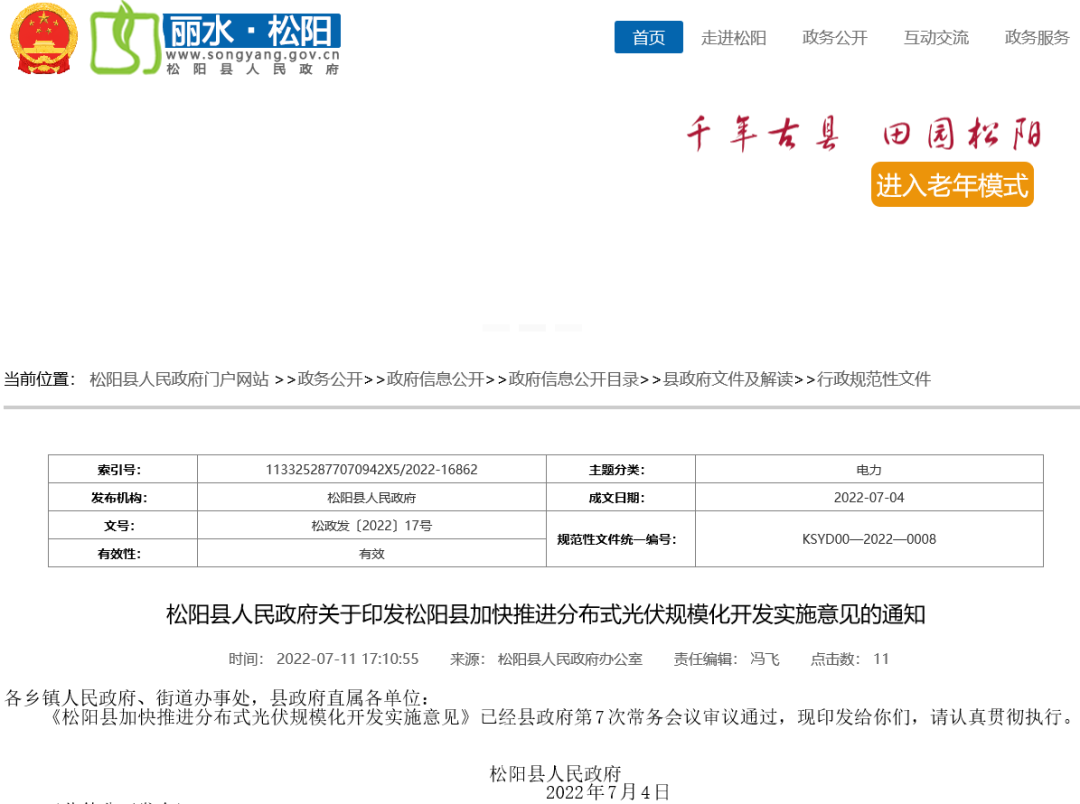Open 政府信息公开目录 breadcrumb link
Screen dimensions: 1080x804
tap(573, 379)
